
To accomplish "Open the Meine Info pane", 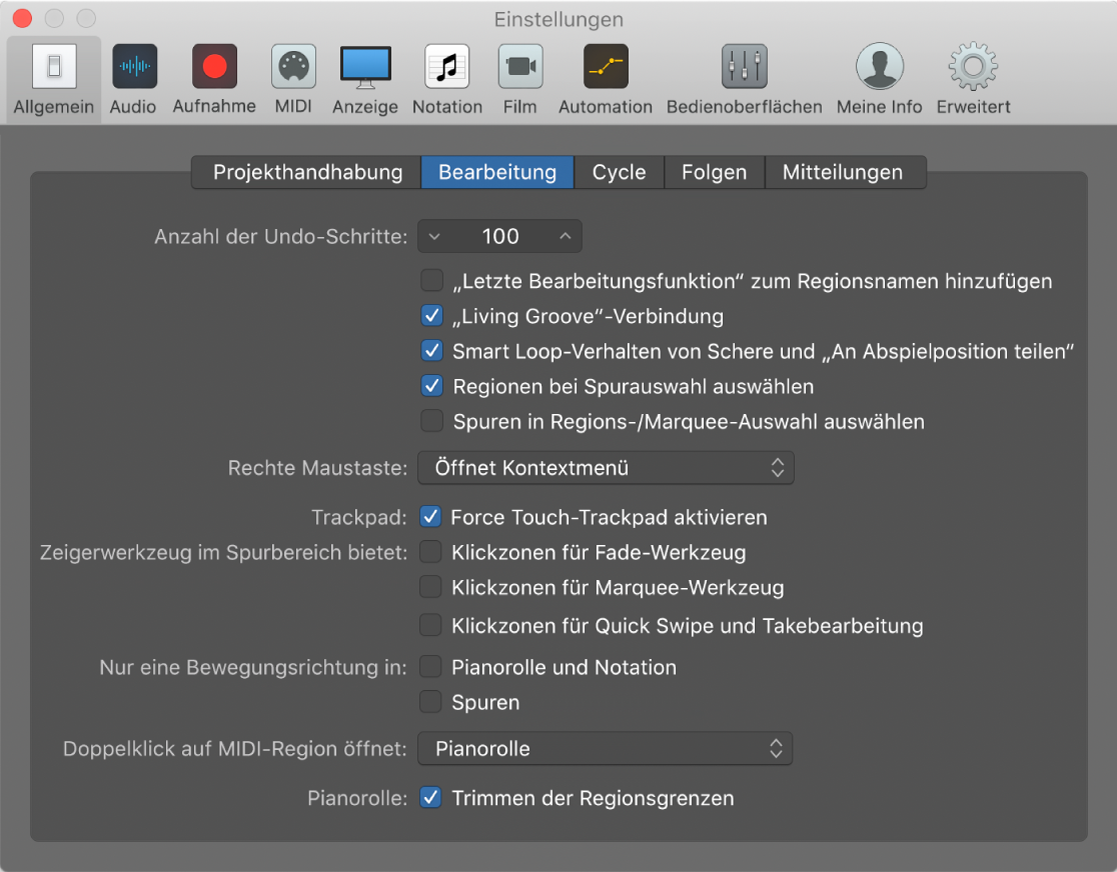I will pos(880,79).
